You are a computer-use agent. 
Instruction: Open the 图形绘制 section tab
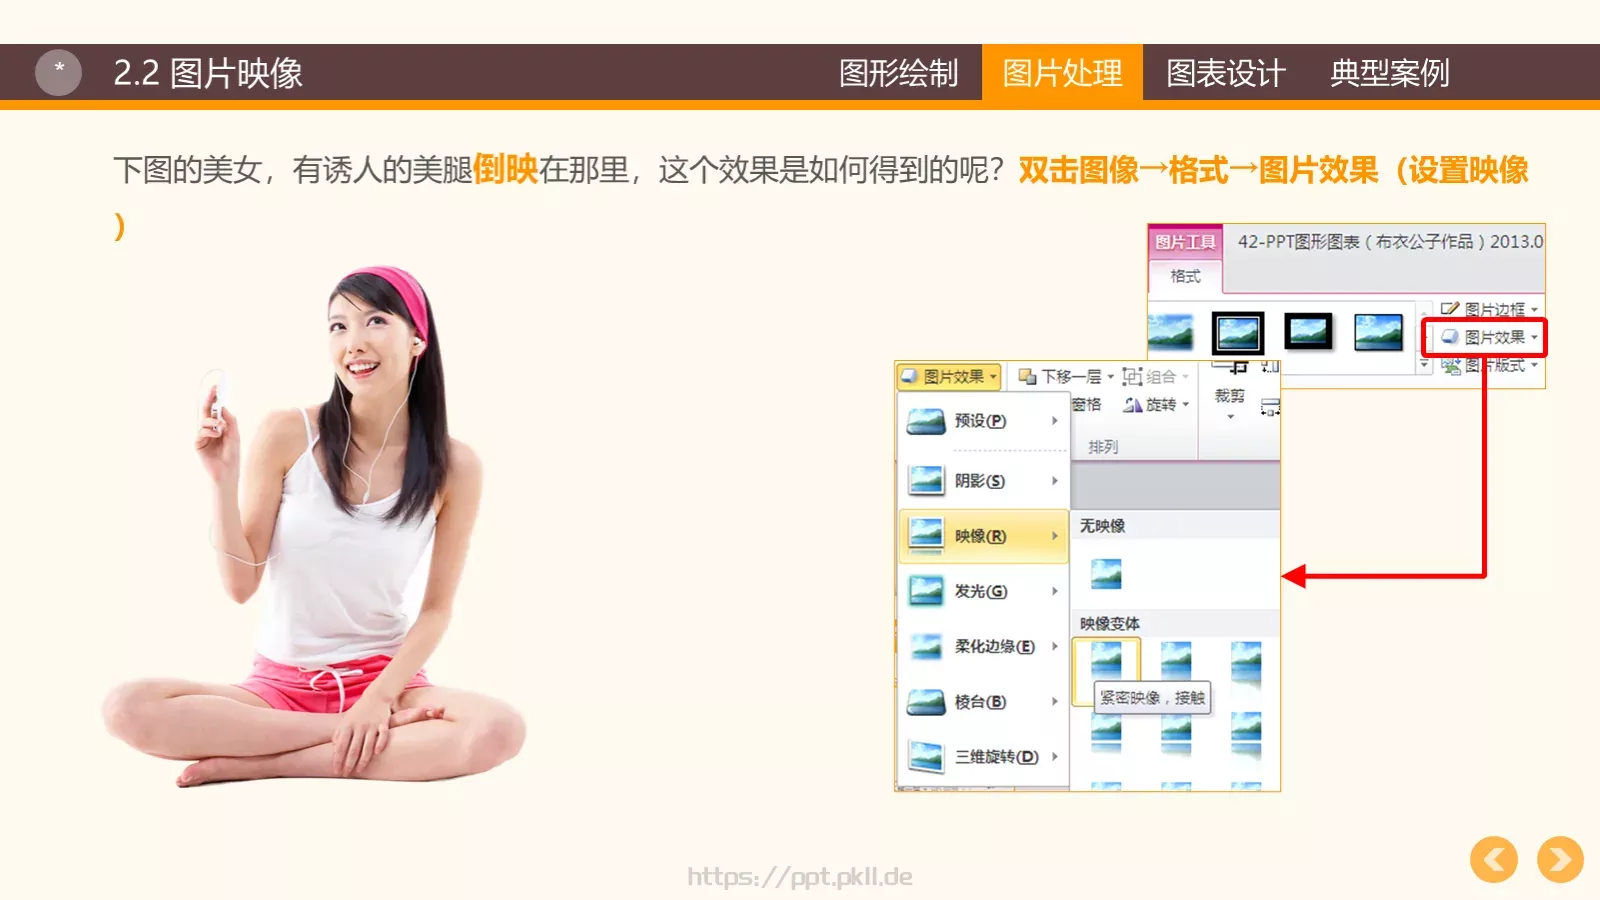[x=898, y=73]
